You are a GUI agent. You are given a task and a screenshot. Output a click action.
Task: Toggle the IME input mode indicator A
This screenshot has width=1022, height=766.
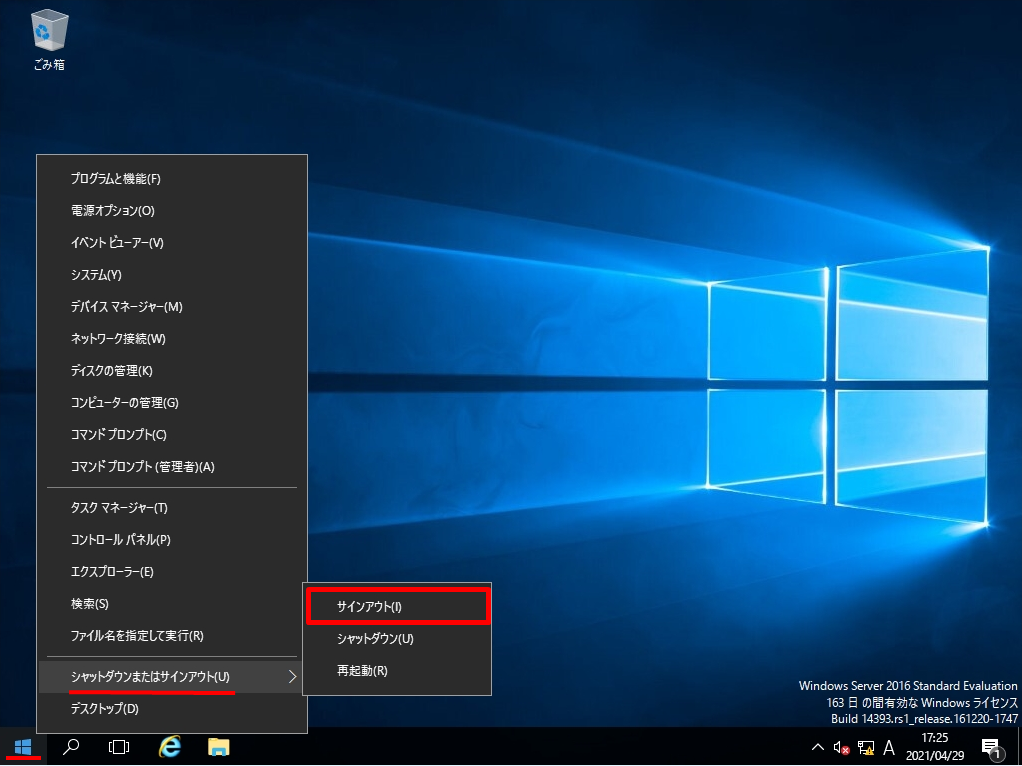(x=888, y=747)
